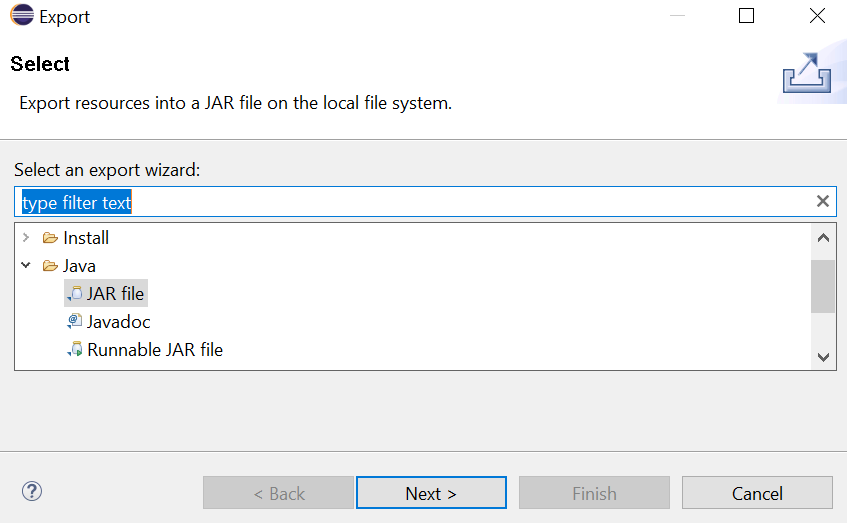
Task: Click the Eclipse logo in title bar
Action: (x=22, y=15)
